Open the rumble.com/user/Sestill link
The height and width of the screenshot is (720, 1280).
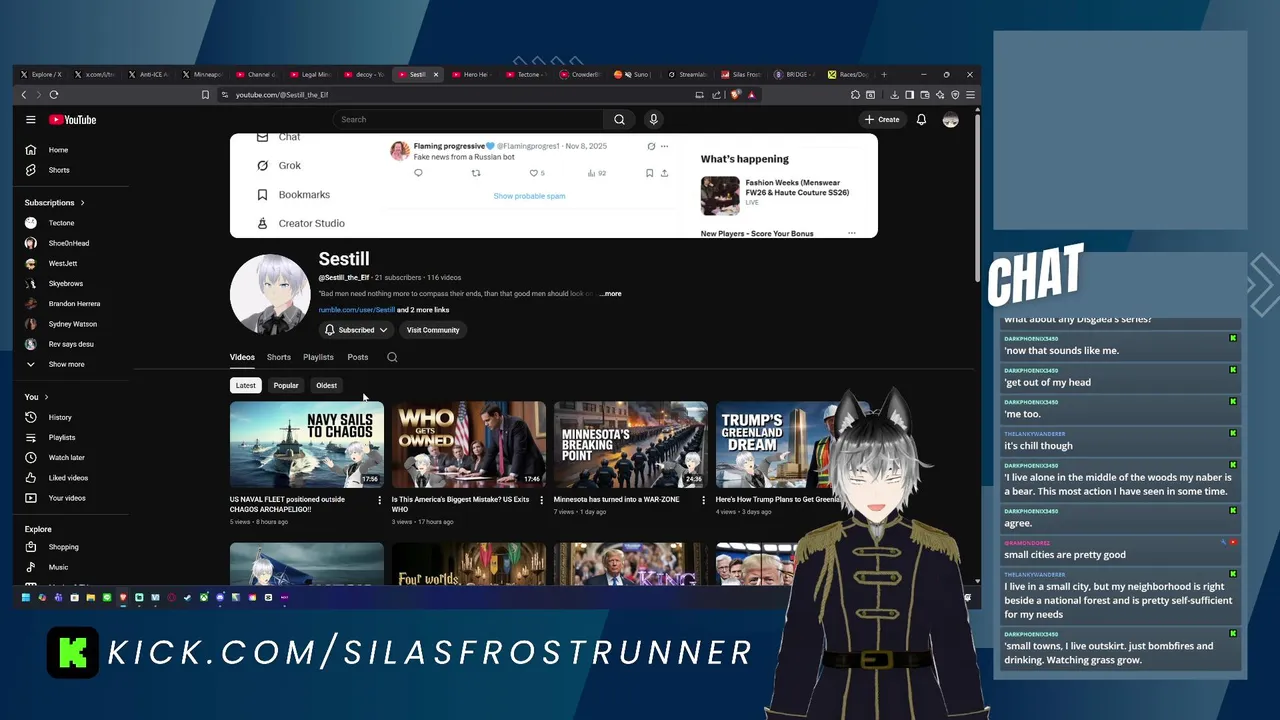(x=357, y=310)
